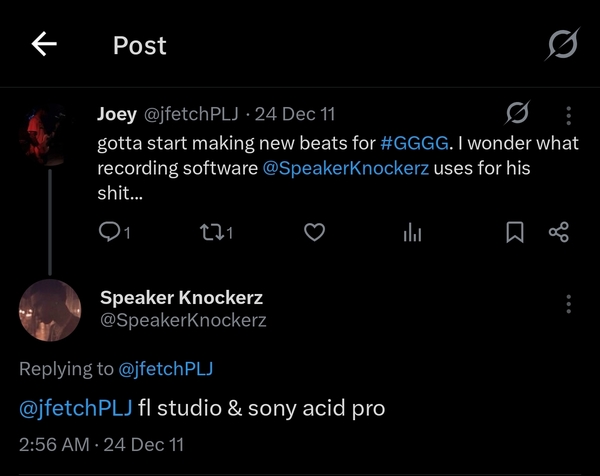This screenshot has width=600, height=476.
Task: Share Joey's tweet
Action: (559, 232)
